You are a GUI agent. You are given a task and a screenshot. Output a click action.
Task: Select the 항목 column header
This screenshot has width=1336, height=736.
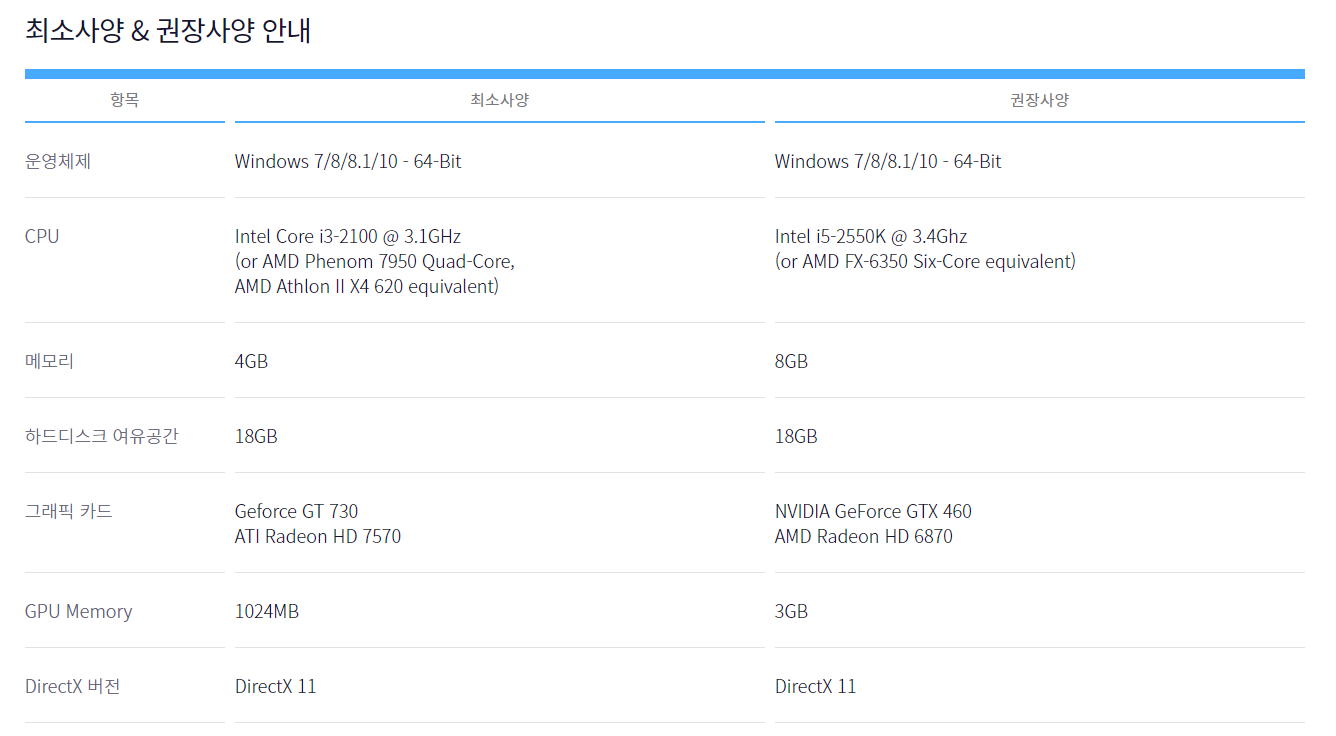point(125,100)
